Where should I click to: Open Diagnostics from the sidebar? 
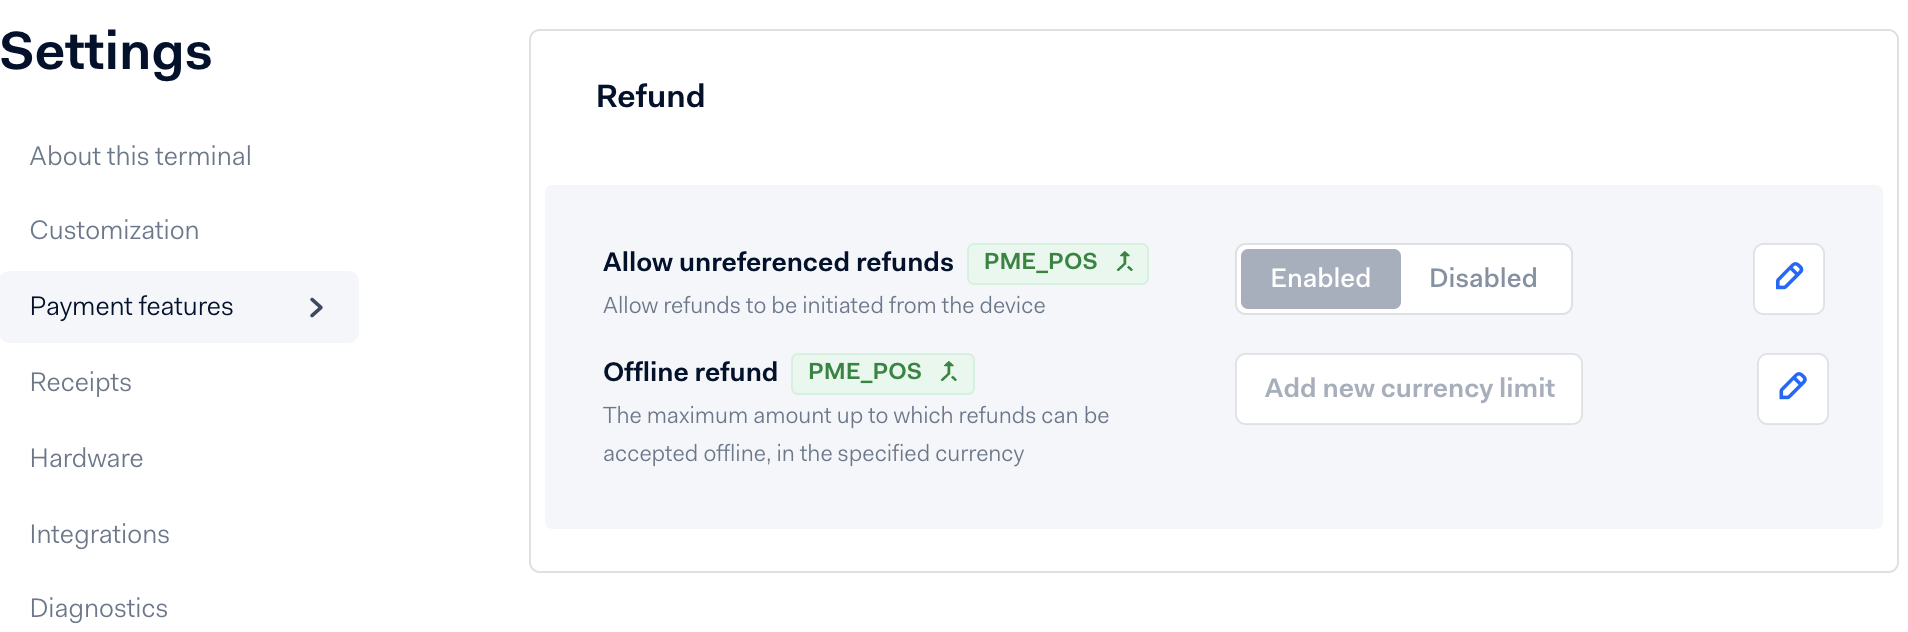click(98, 608)
